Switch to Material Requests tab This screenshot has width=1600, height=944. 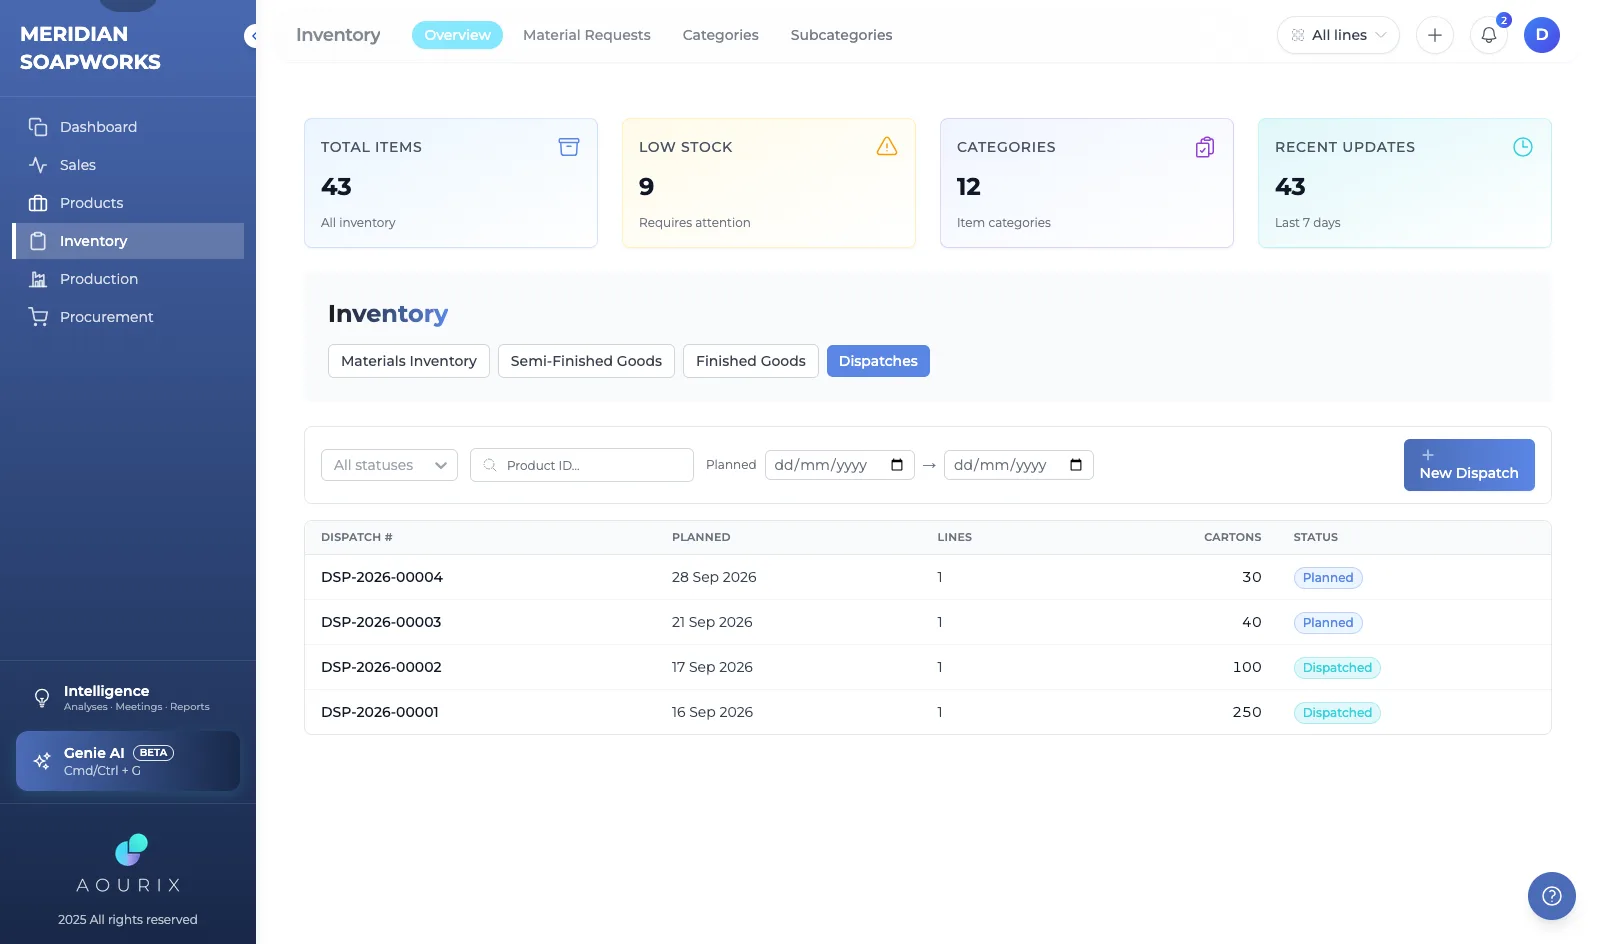click(587, 35)
